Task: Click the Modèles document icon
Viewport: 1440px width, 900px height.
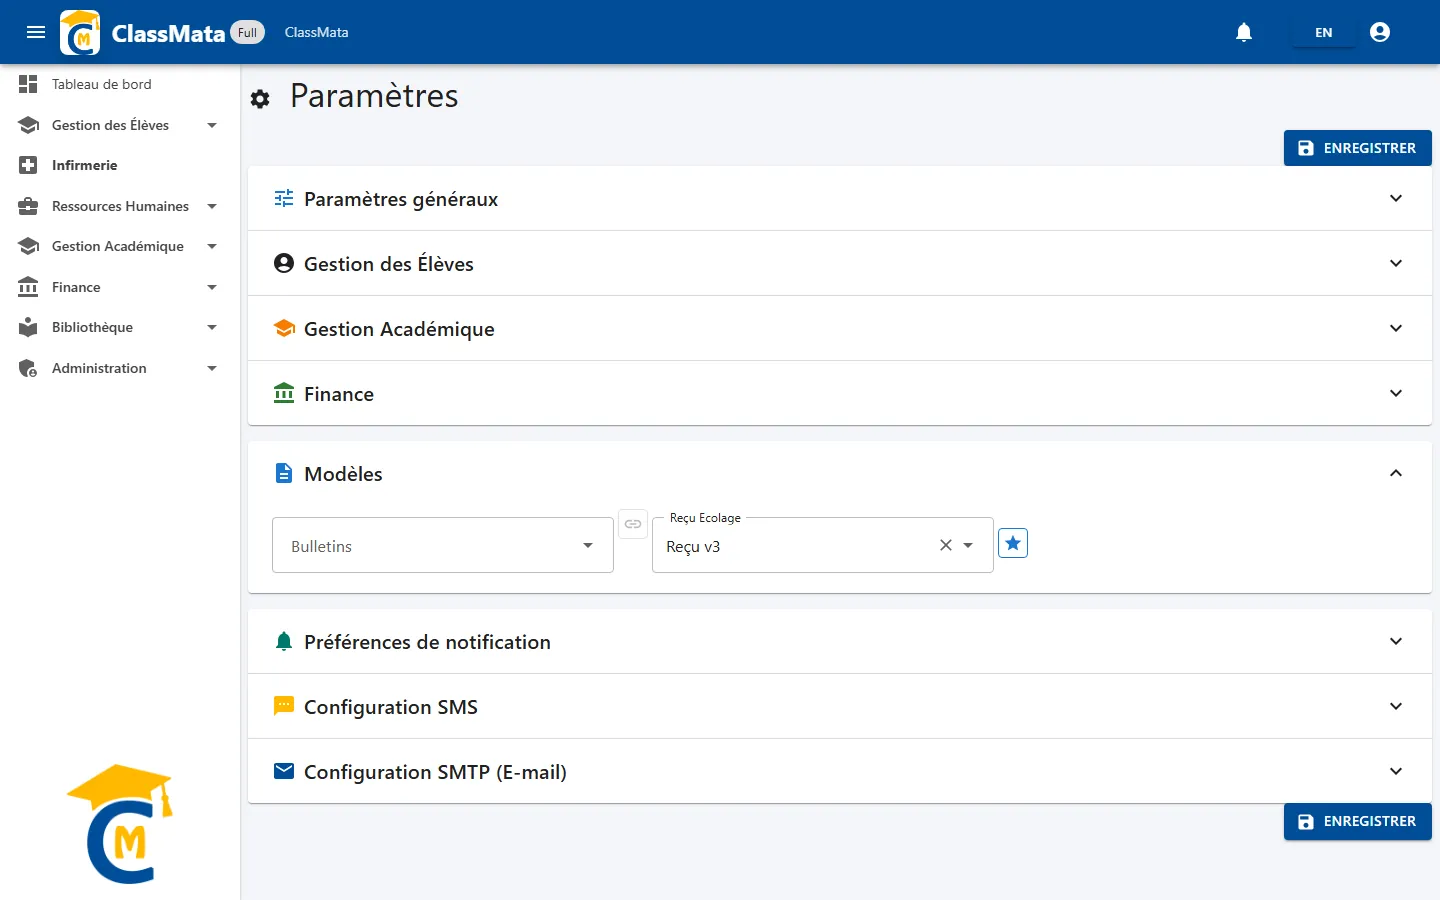Action: pyautogui.click(x=284, y=473)
